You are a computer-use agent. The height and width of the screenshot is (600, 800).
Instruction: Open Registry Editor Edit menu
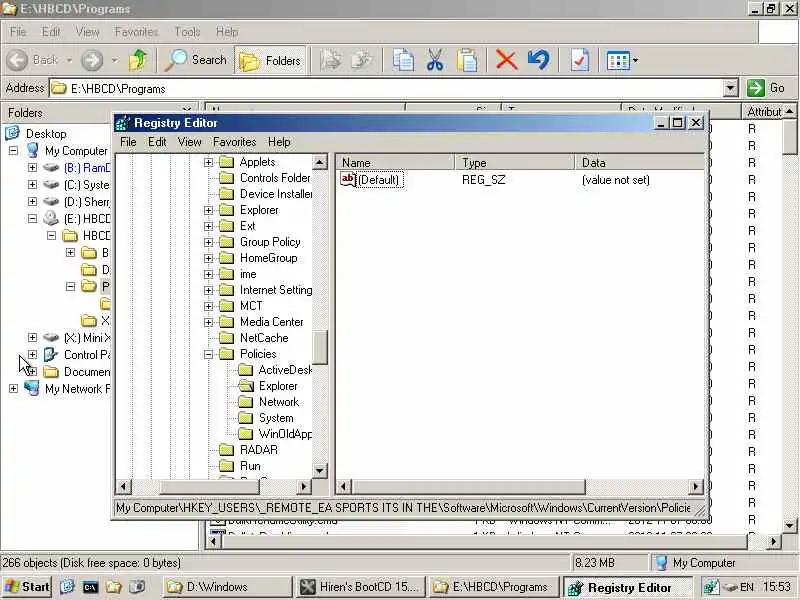click(x=157, y=142)
